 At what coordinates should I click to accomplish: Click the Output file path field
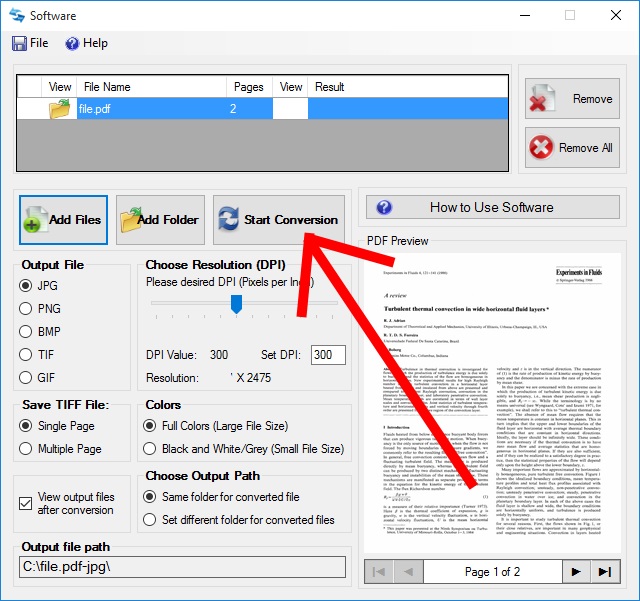coord(182,567)
